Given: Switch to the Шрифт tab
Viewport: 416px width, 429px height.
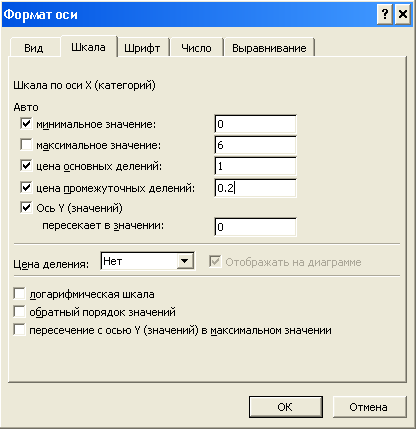Looking at the screenshot, I should pos(142,48).
